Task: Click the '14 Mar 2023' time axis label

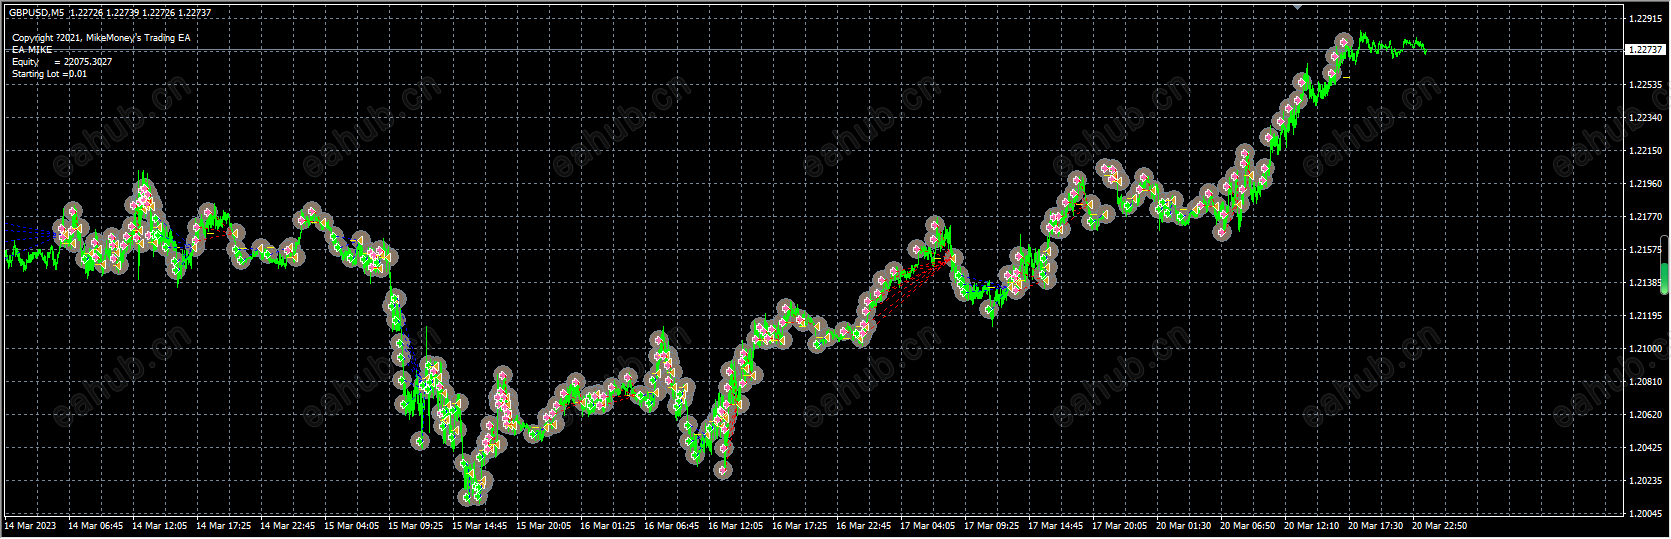Action: tap(30, 526)
